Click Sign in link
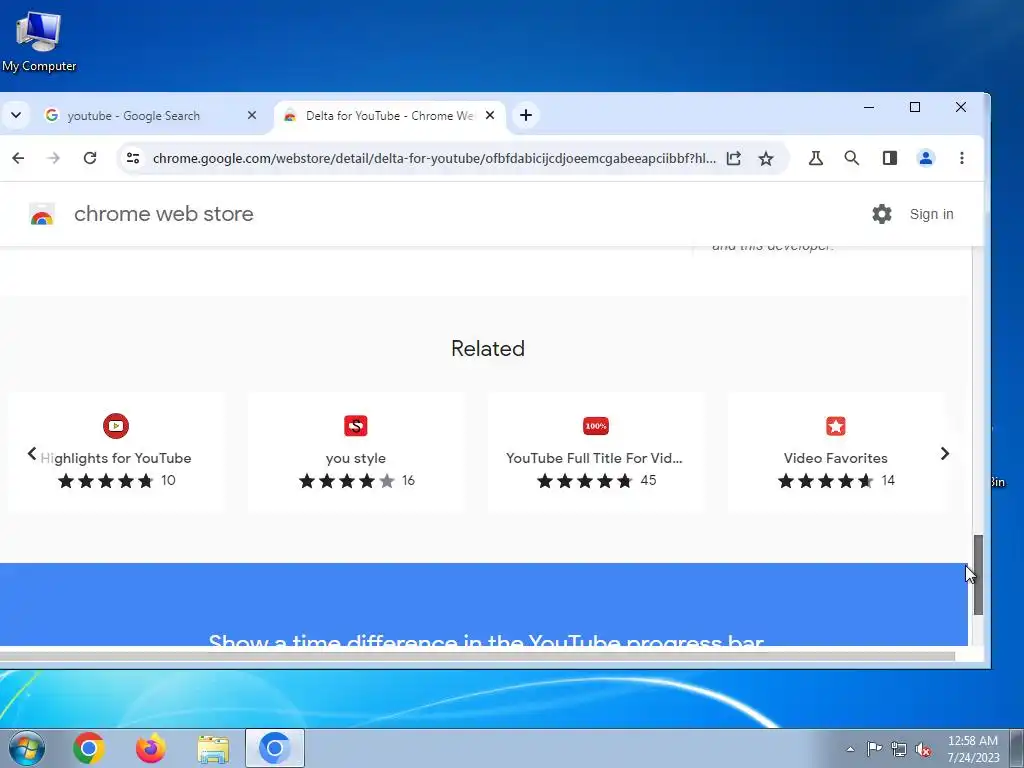The height and width of the screenshot is (768, 1024). click(931, 214)
